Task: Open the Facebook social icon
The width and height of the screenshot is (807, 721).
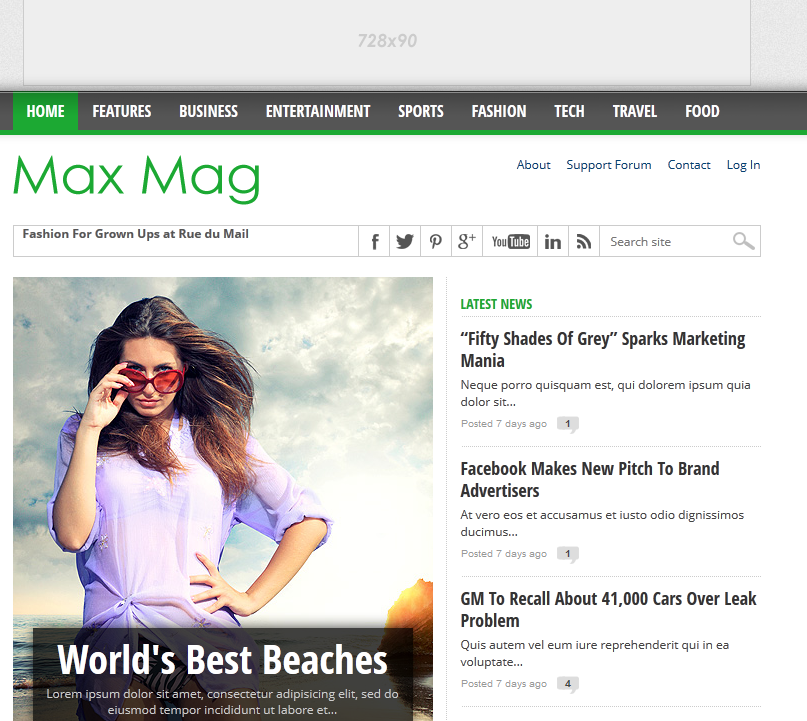Action: 374,241
